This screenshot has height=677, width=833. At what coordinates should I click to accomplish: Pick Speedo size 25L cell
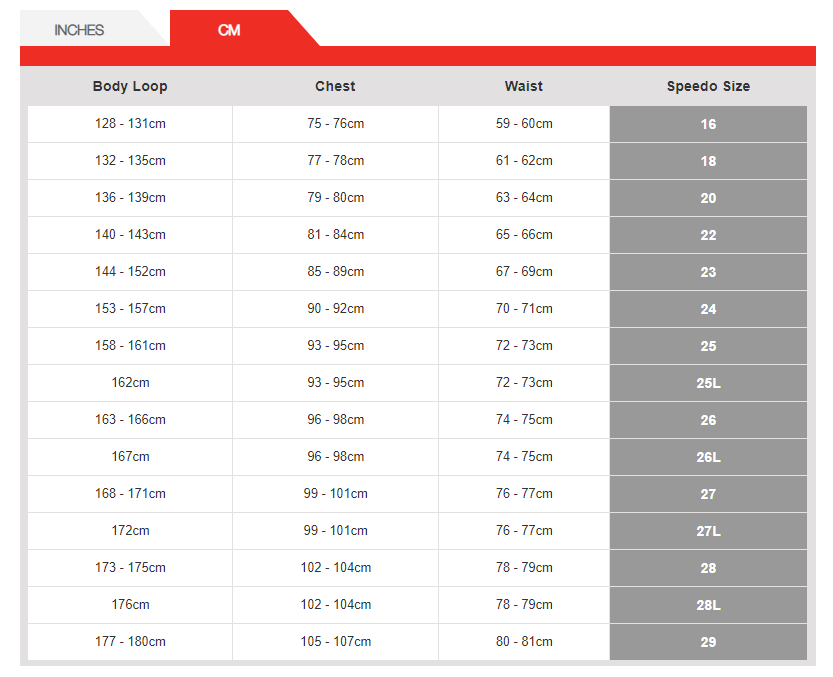708,383
